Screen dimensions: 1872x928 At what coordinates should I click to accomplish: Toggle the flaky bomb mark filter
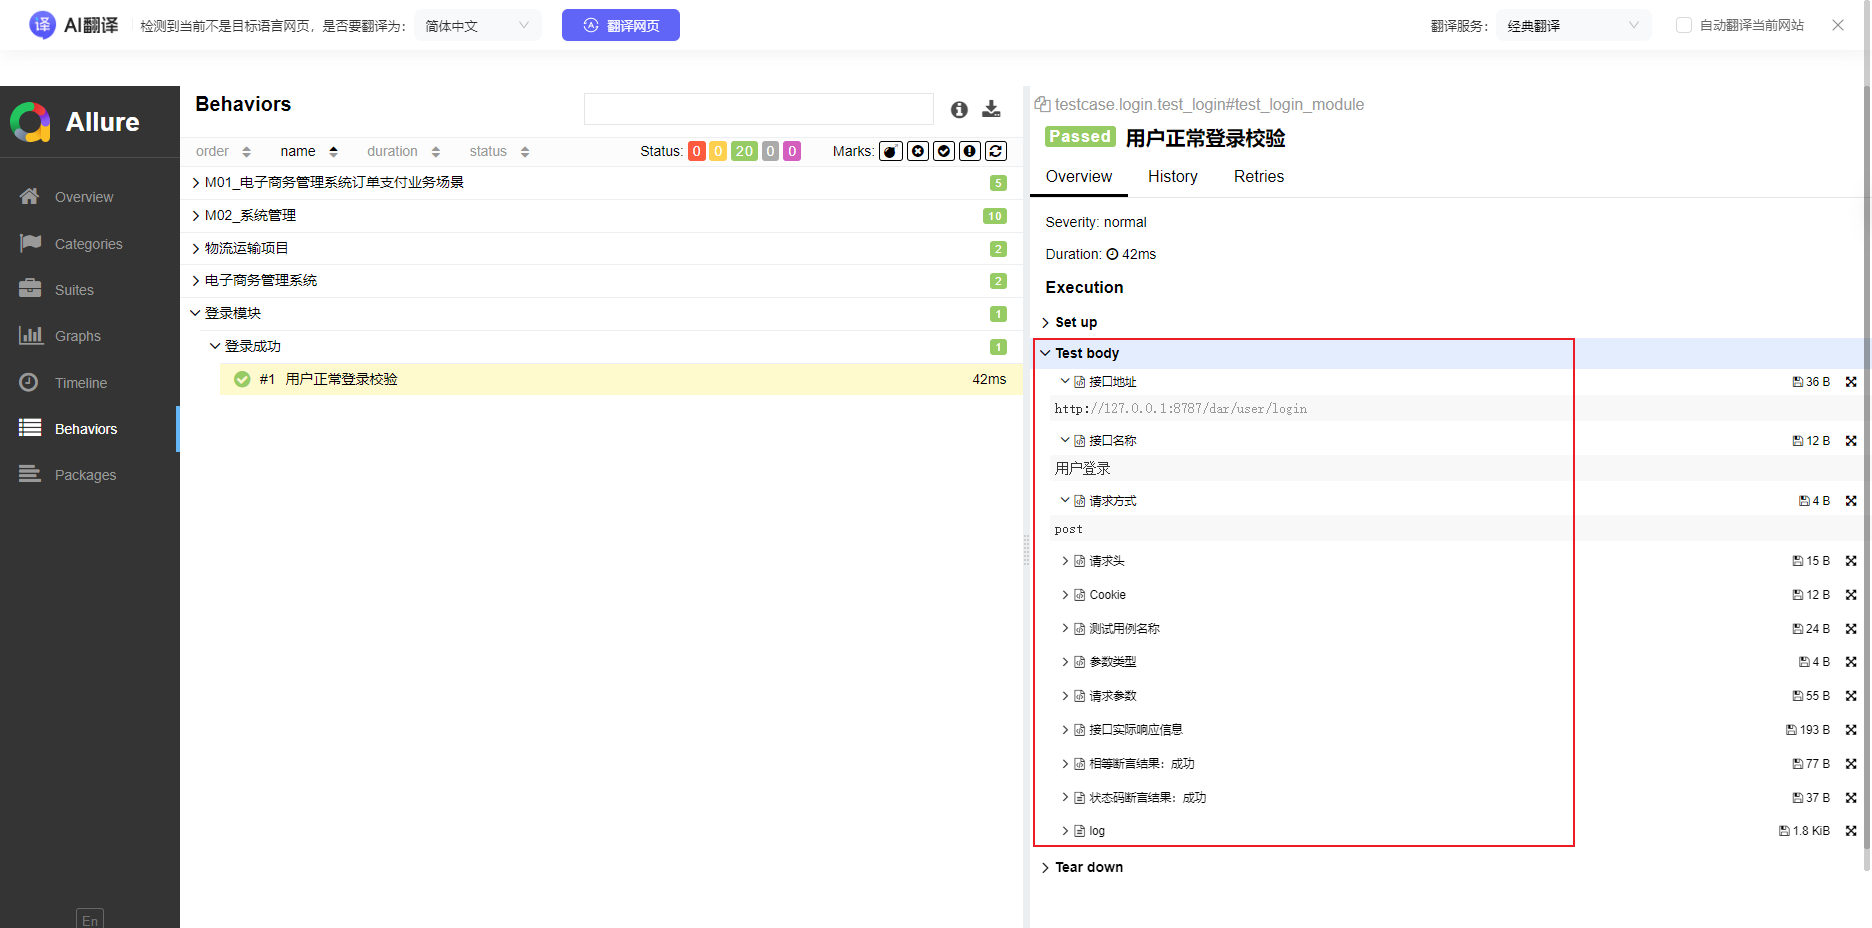(891, 151)
